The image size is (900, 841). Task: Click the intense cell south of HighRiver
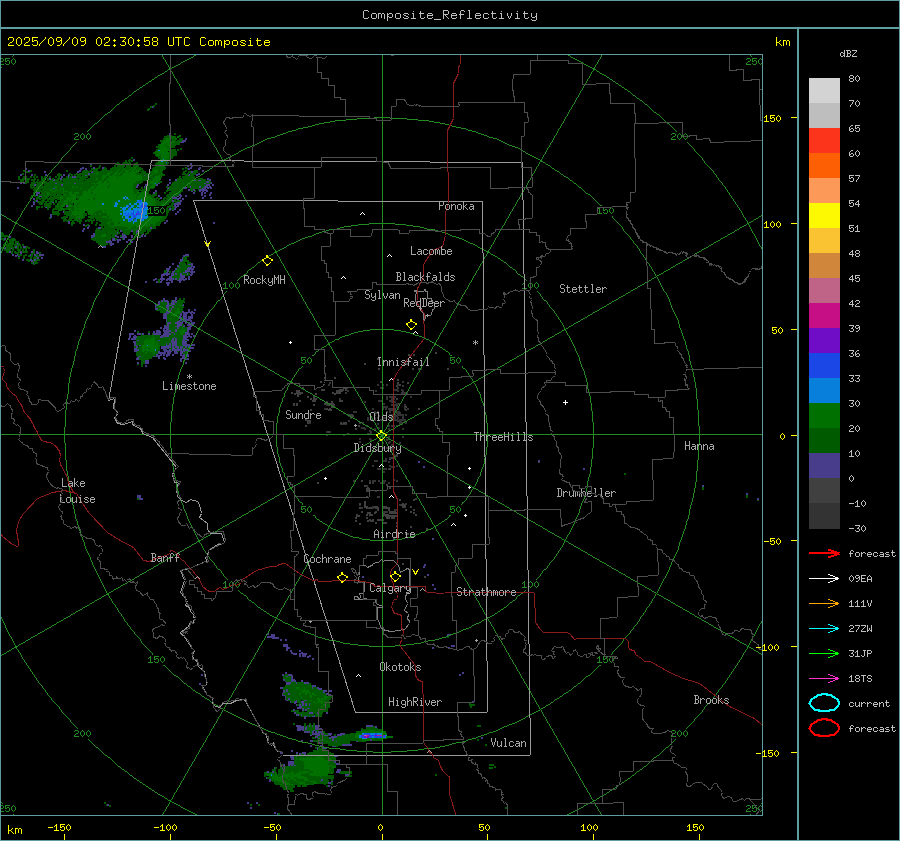click(372, 735)
